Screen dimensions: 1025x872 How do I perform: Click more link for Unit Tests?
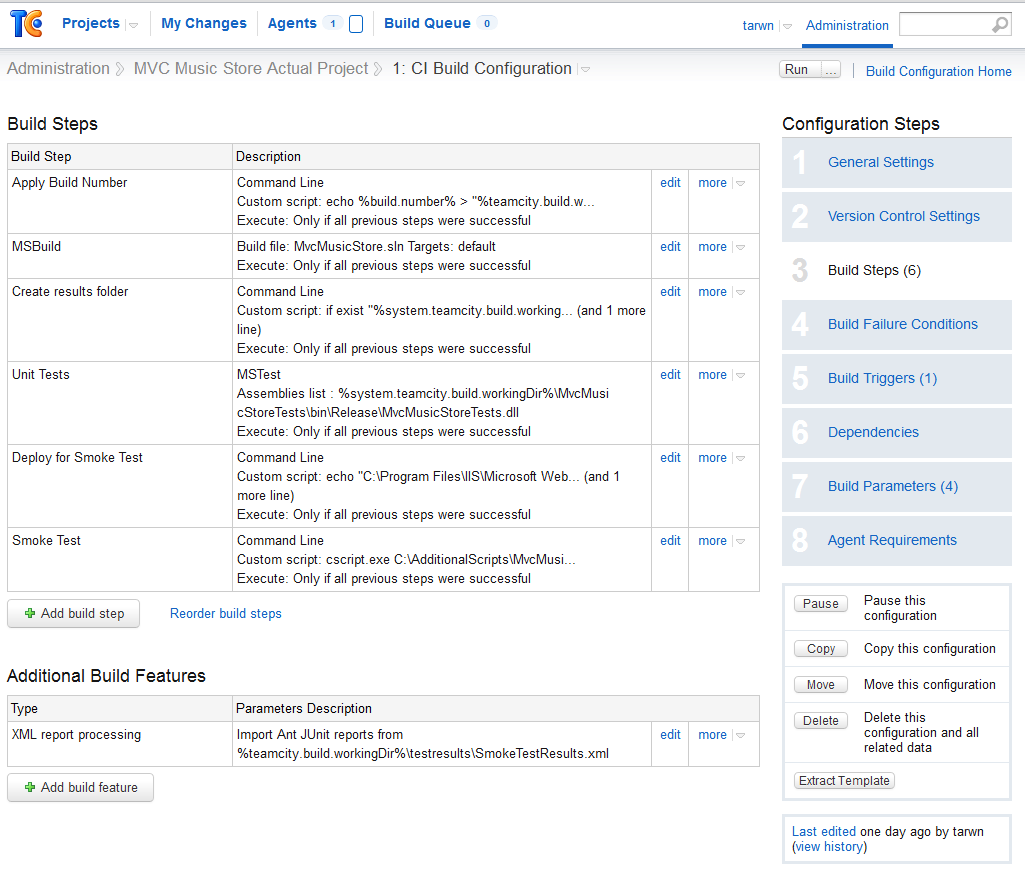[713, 375]
